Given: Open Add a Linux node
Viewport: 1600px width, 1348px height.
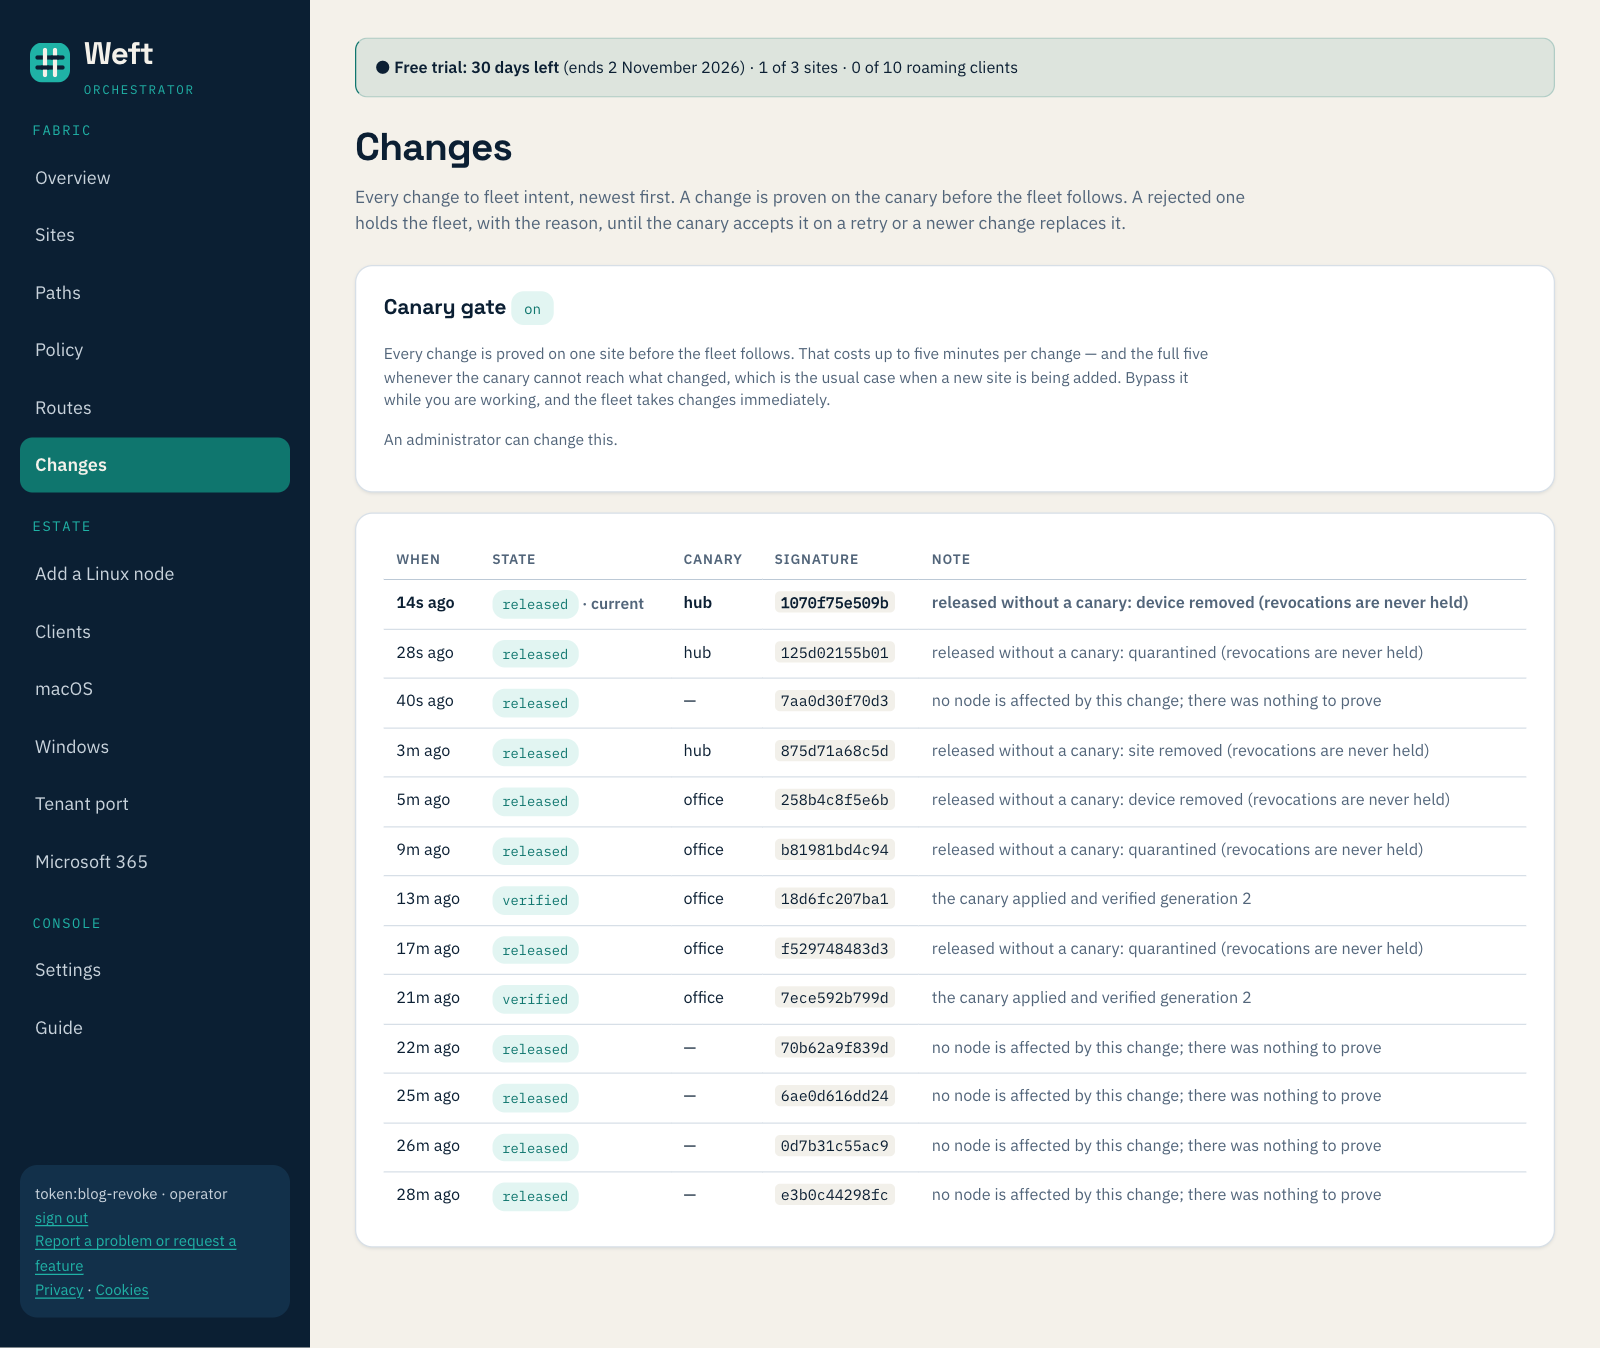Looking at the screenshot, I should click(155, 574).
